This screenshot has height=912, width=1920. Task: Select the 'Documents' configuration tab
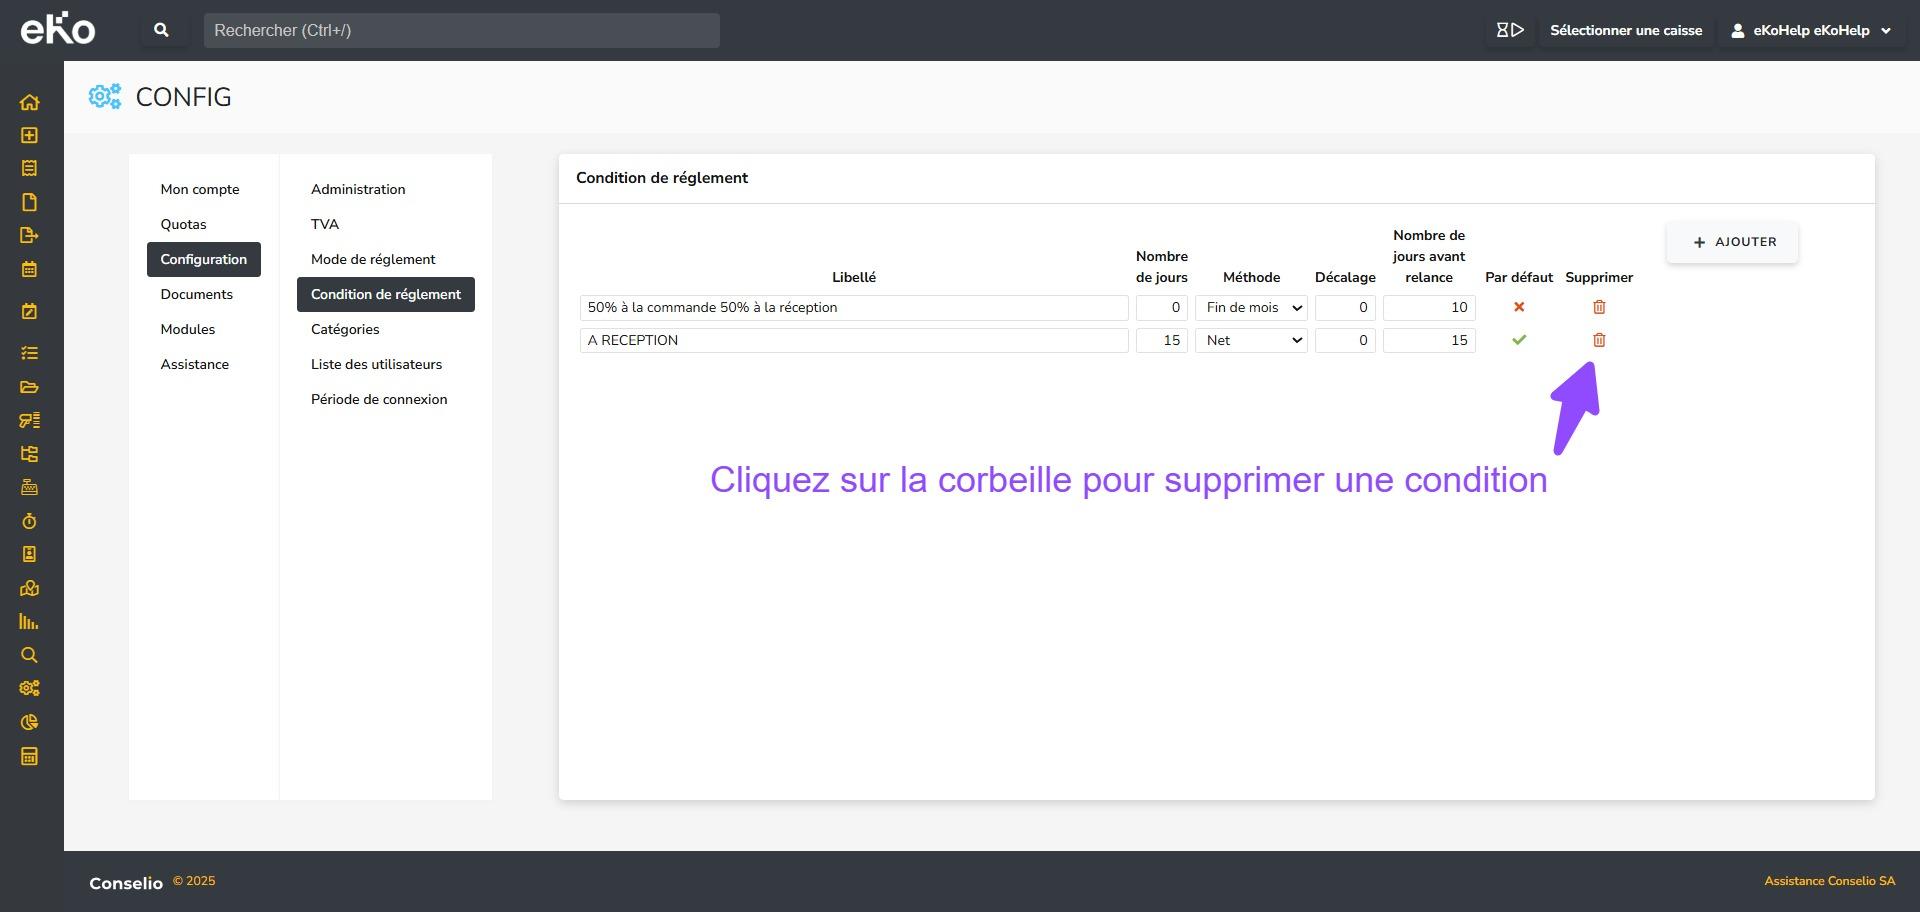tap(196, 294)
